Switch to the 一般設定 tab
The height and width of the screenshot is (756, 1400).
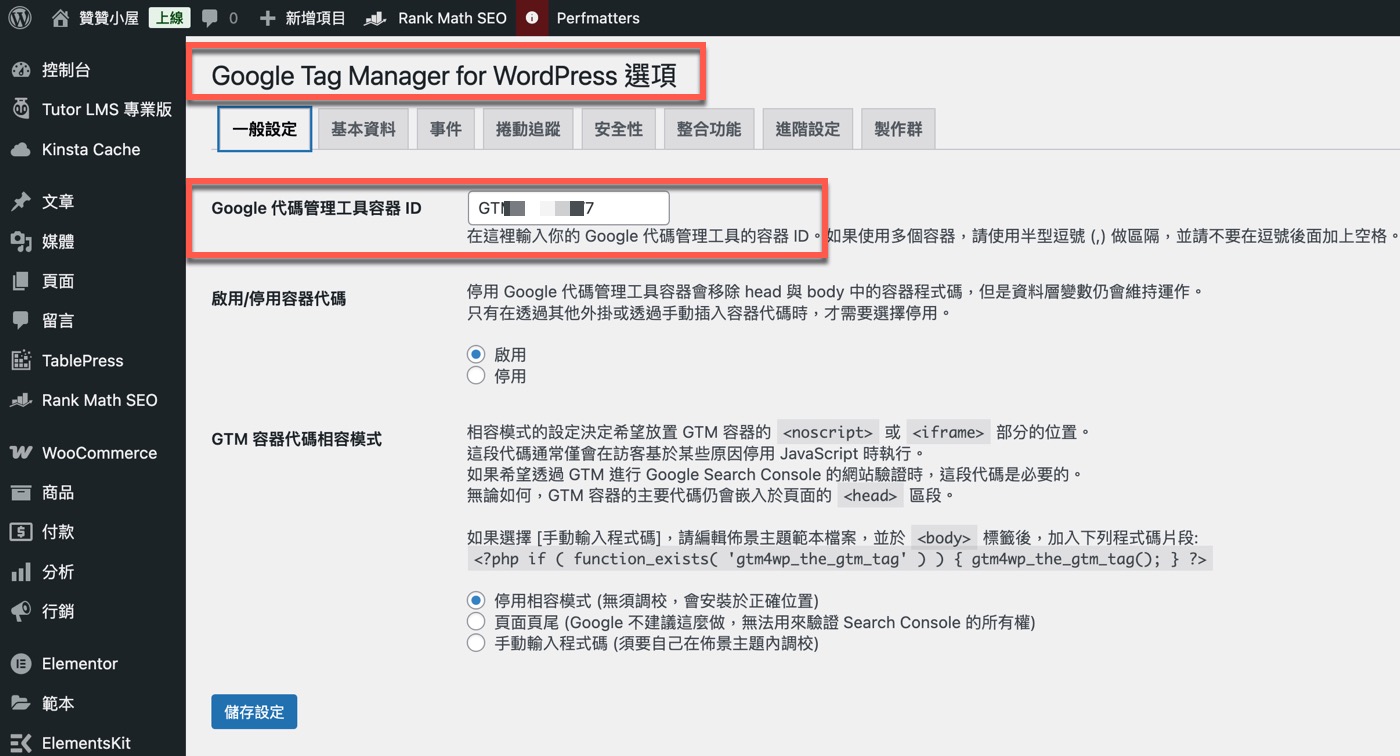[x=265, y=129]
